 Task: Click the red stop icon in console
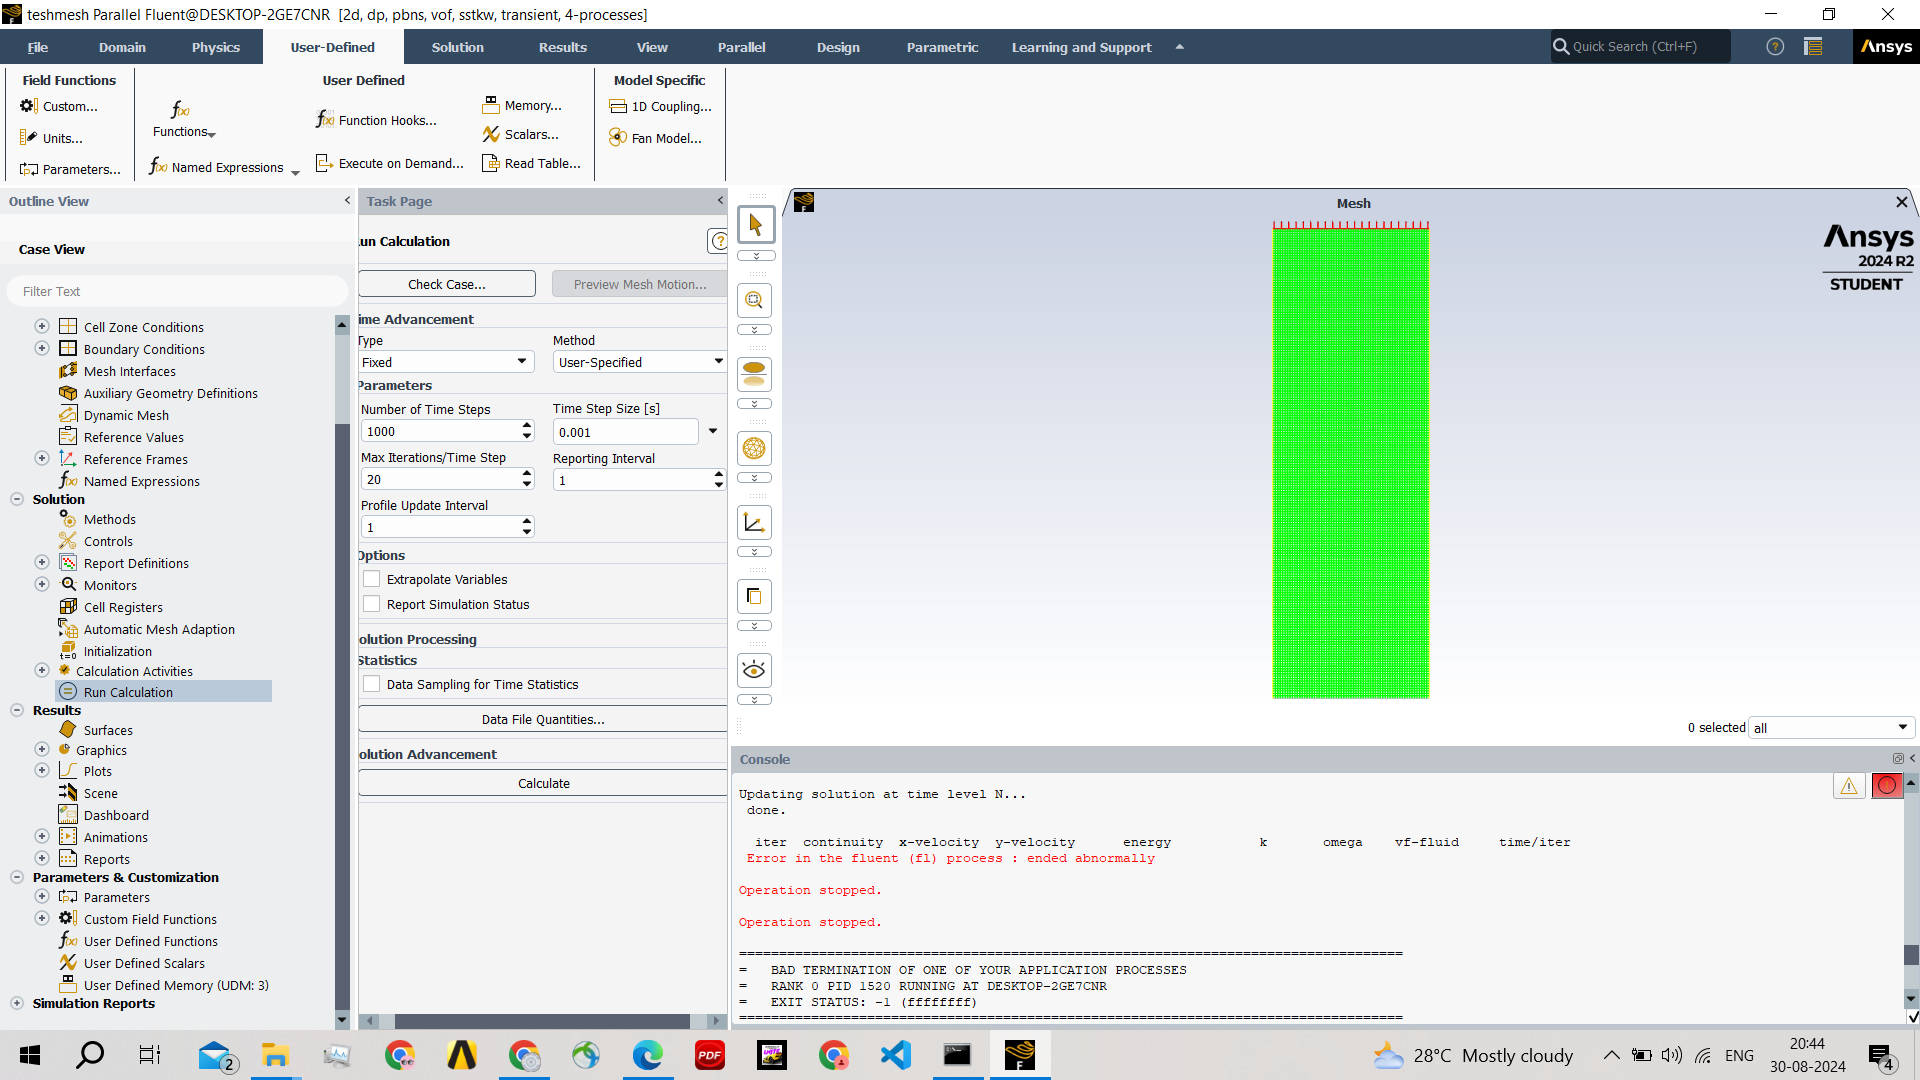pos(1887,785)
